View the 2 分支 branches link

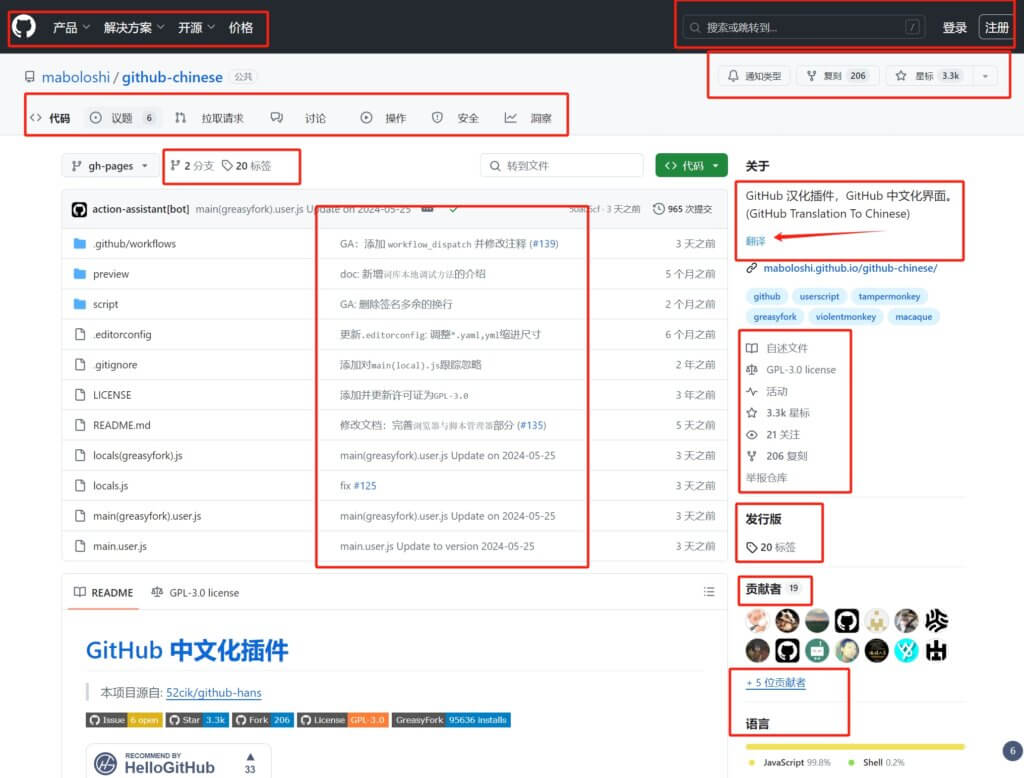coord(192,165)
